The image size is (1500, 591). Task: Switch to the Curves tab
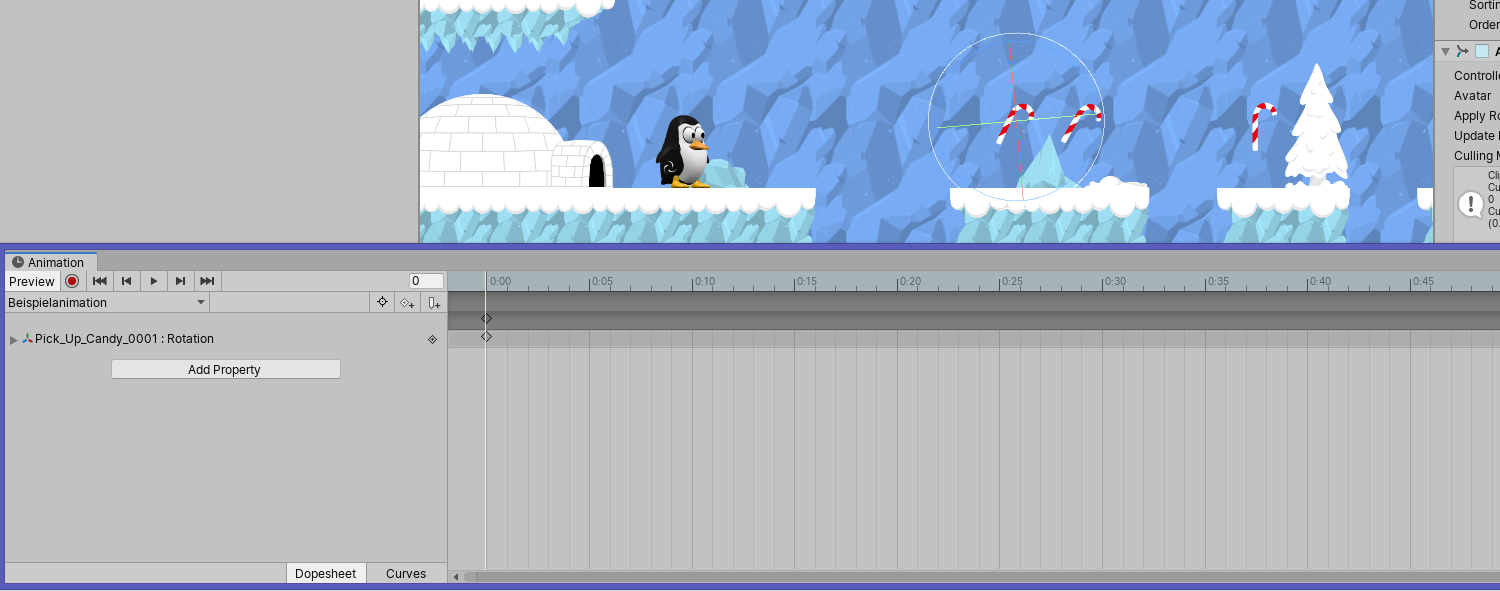[404, 573]
